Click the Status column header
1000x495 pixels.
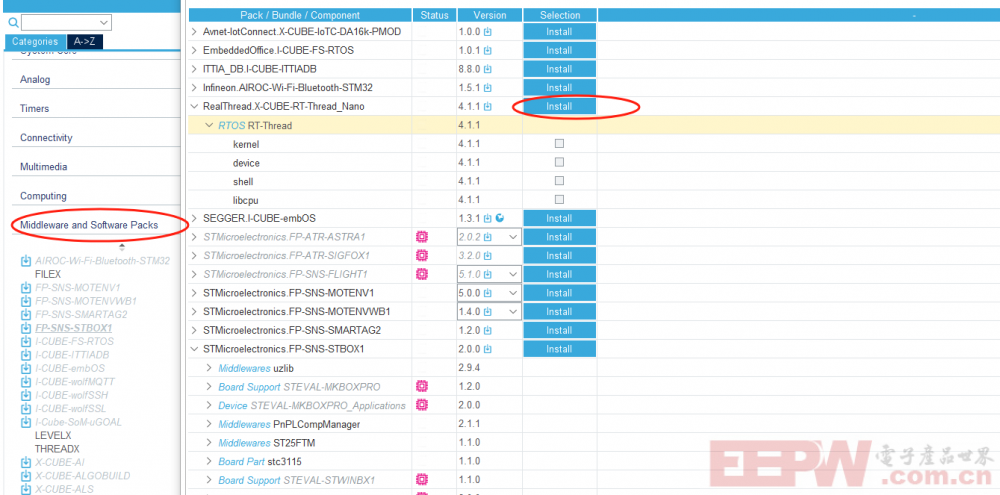(435, 15)
